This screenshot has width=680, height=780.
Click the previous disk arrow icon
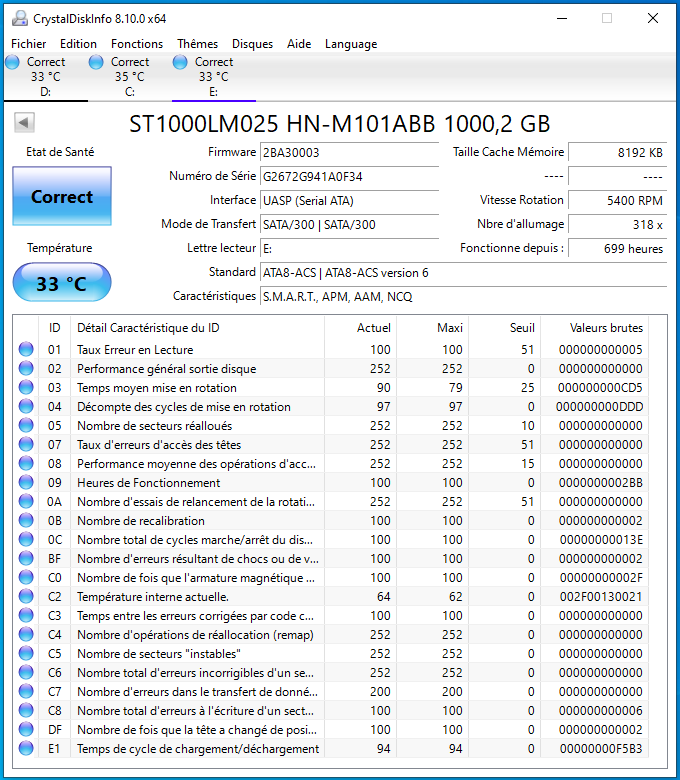[x=24, y=122]
